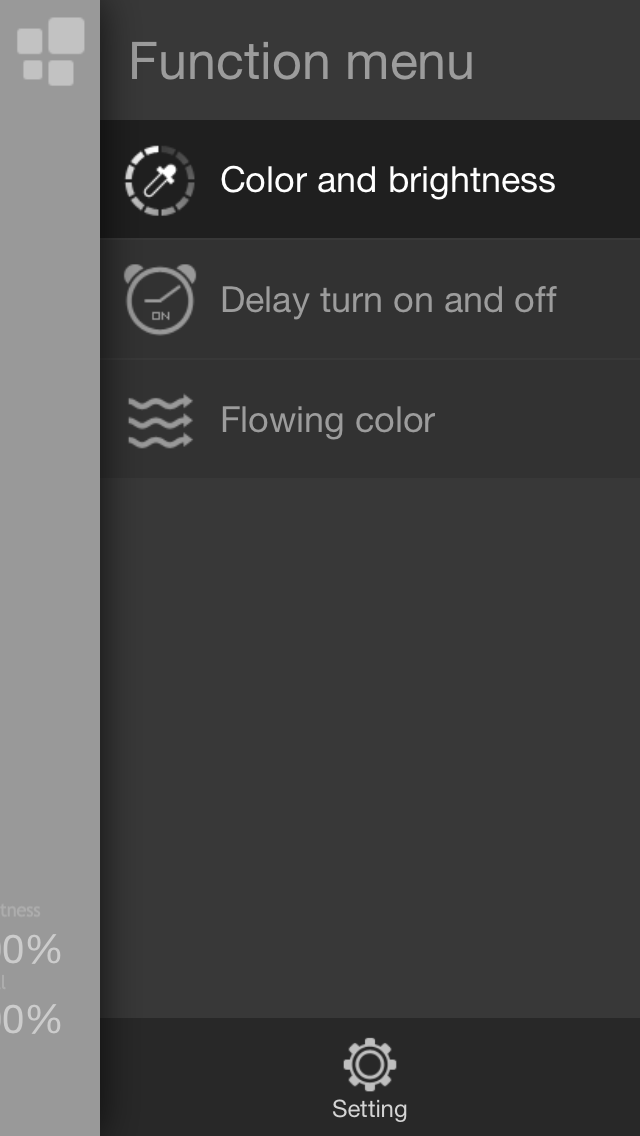
Task: Tap the four-squares menu icon at top left
Action: pos(50,52)
